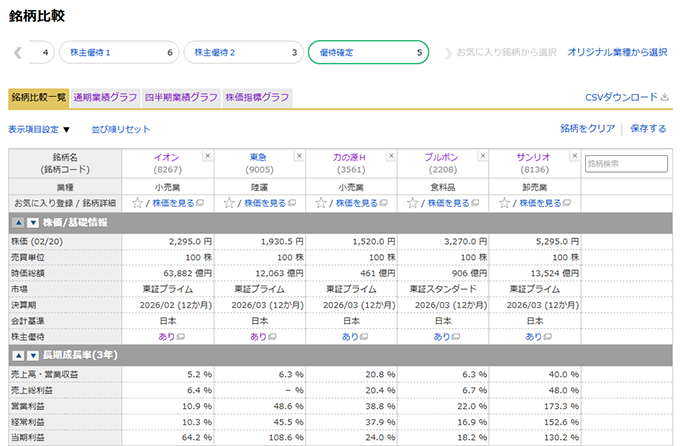Star ブルボン as a favorite
The image size is (680, 446).
(412, 203)
